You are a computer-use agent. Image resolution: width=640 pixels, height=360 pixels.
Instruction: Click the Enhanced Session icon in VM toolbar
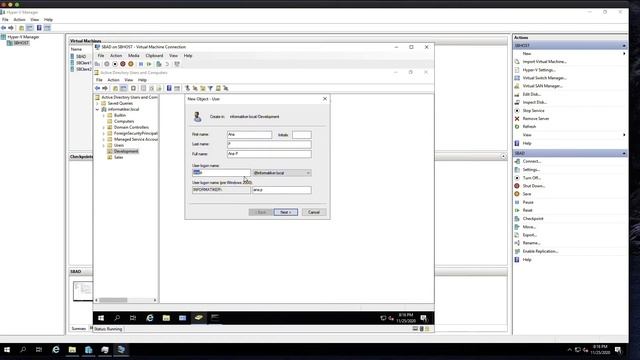click(x=177, y=64)
